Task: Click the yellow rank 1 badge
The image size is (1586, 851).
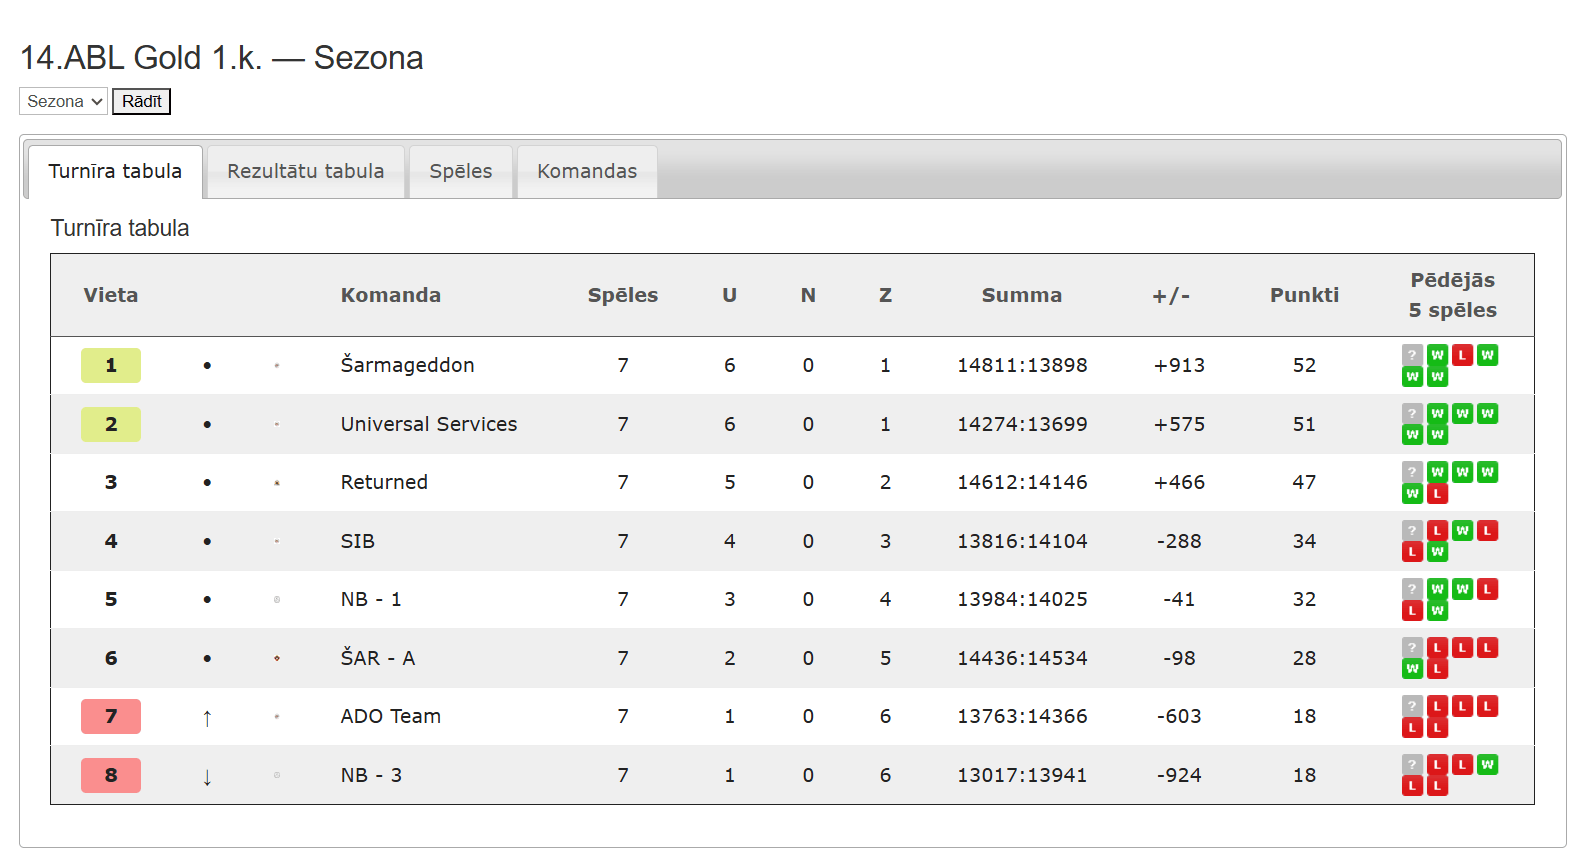Action: click(111, 365)
